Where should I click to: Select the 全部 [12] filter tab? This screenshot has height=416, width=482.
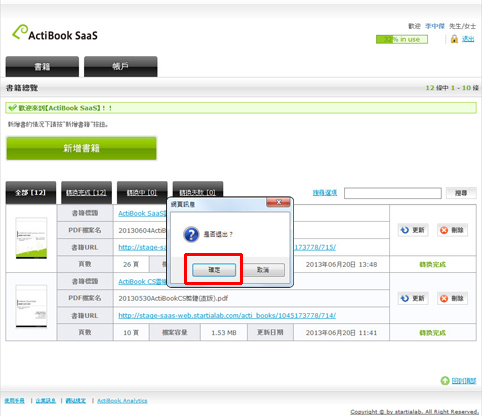[x=31, y=193]
